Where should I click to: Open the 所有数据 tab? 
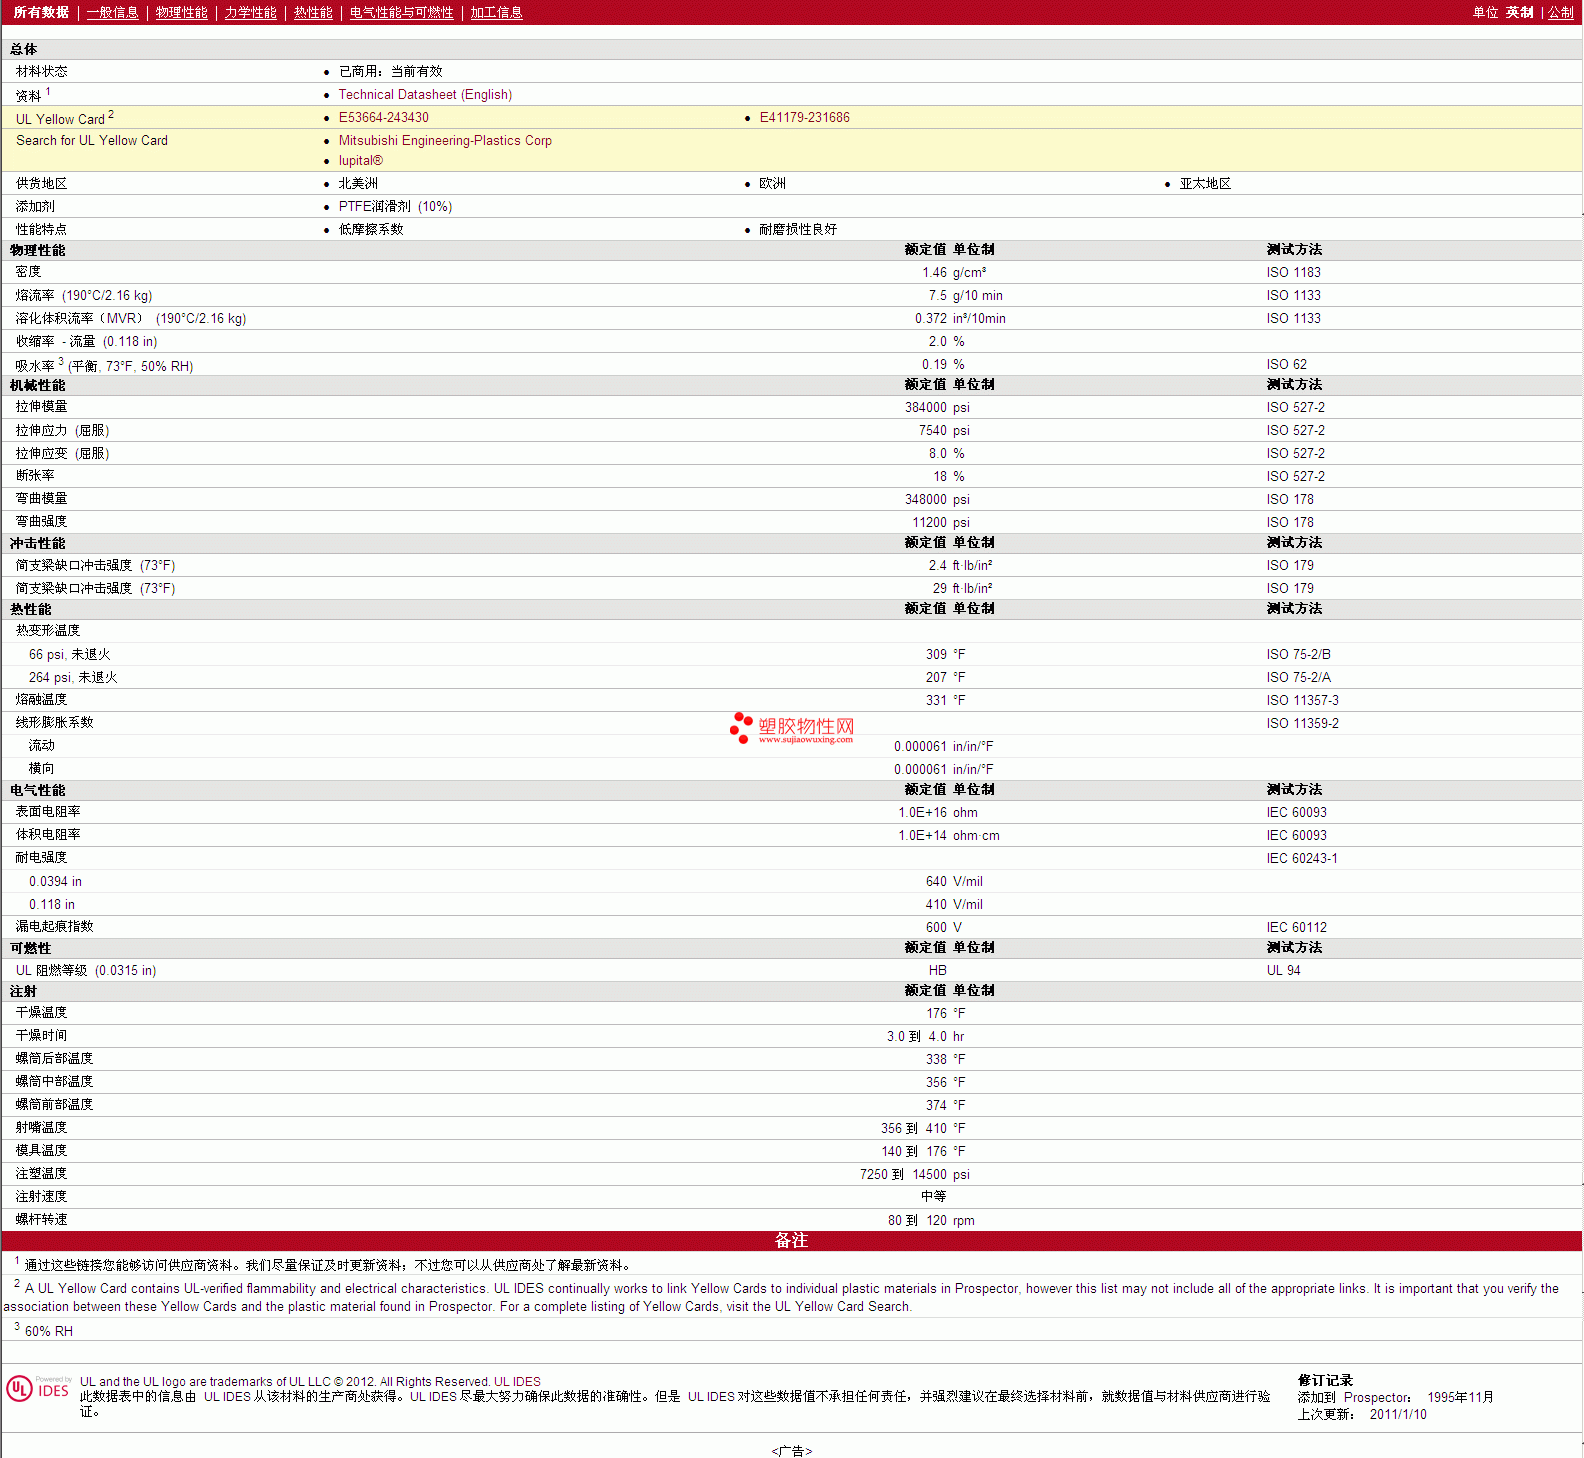click(41, 12)
